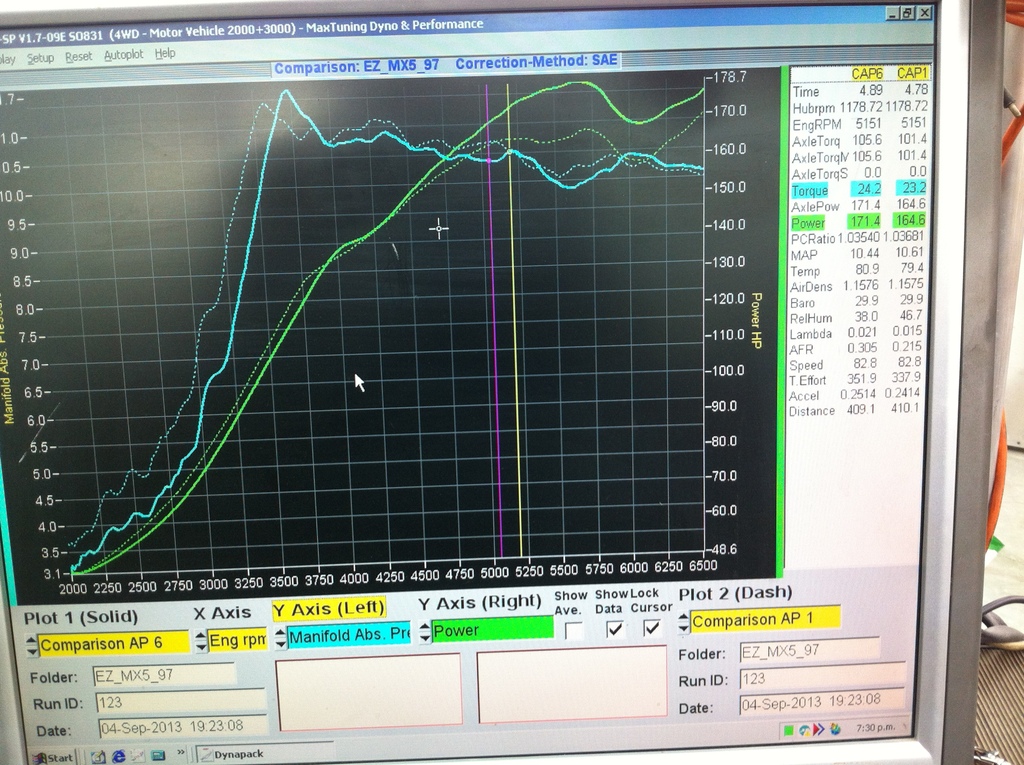Open the Help menu
Viewport: 1024px width, 765px height.
click(165, 54)
